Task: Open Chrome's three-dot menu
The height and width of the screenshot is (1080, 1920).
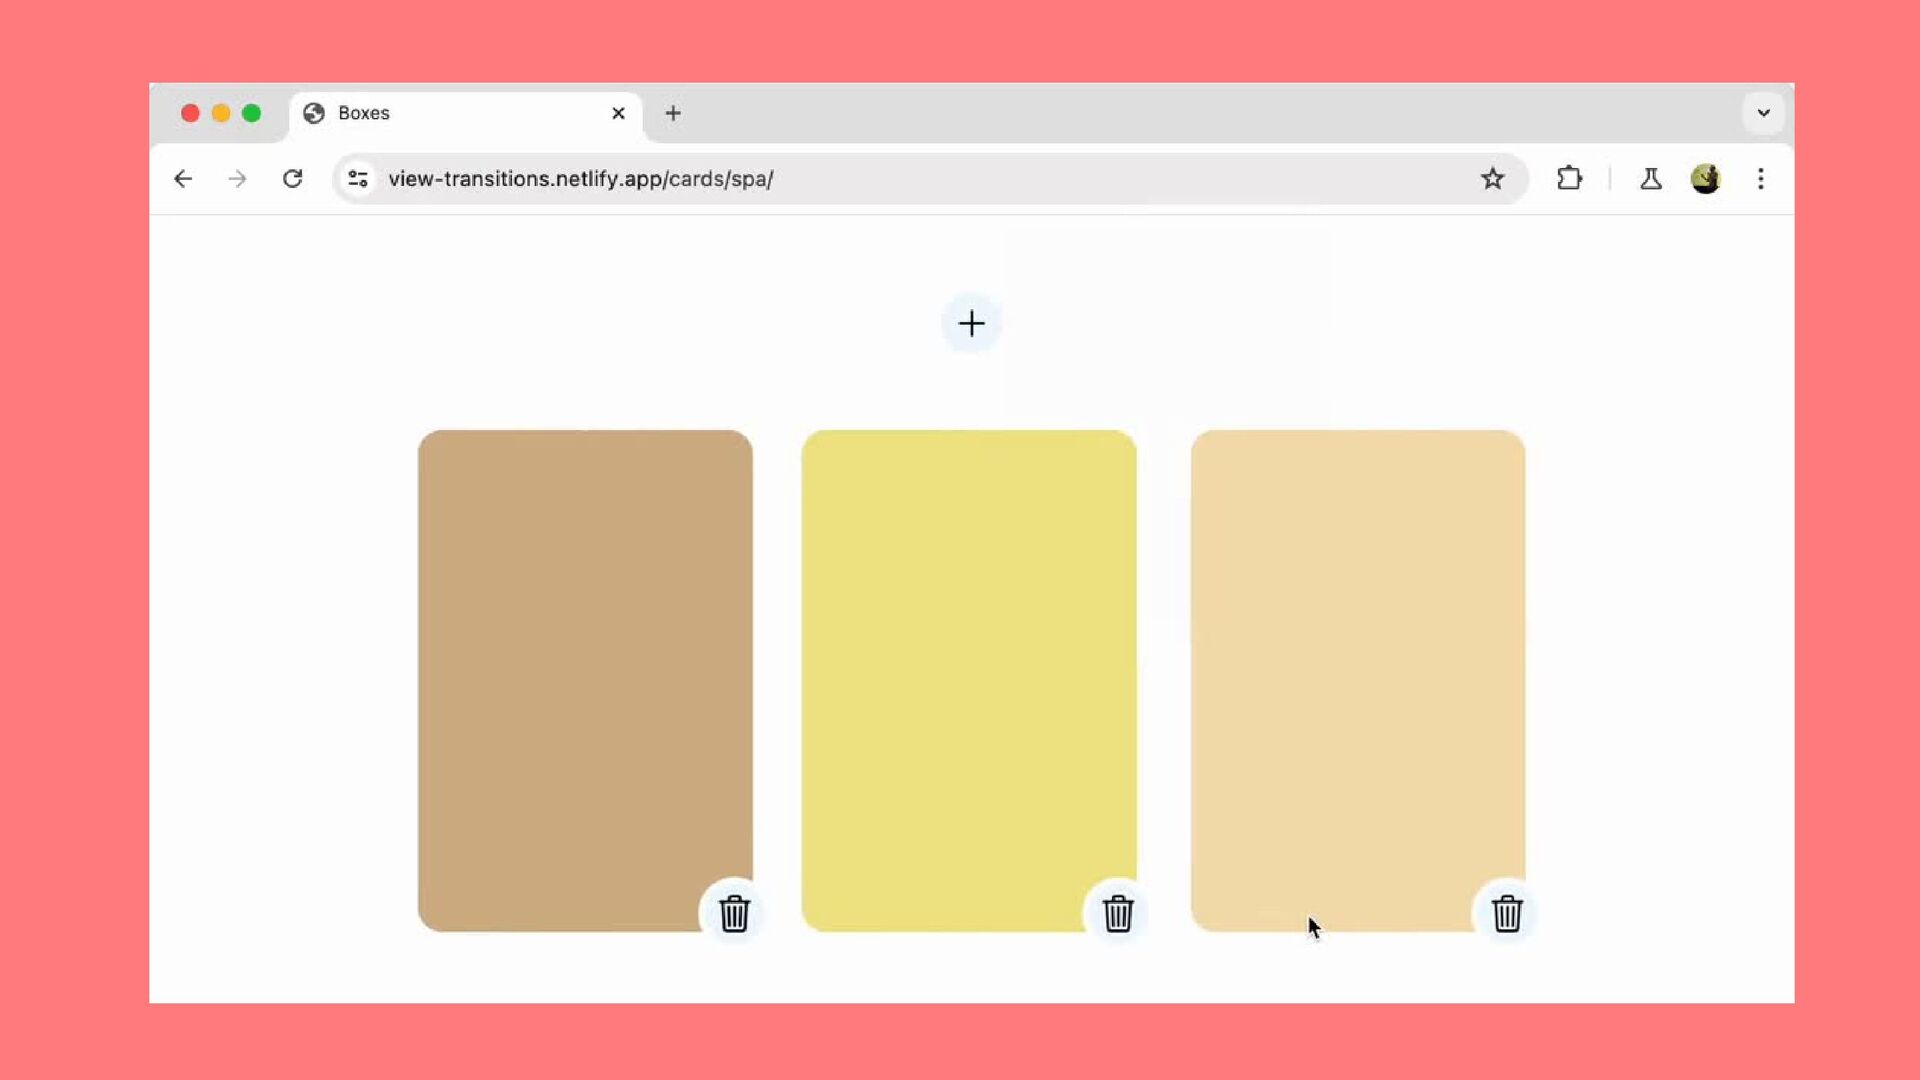Action: click(1761, 179)
